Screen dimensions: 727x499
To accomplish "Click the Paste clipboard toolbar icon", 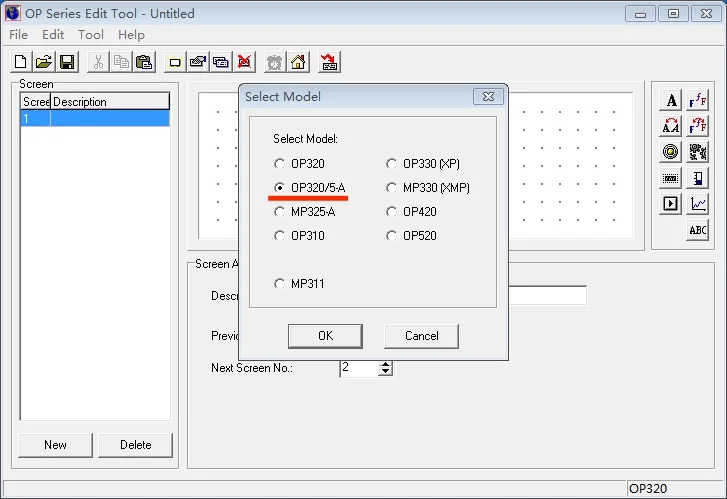I will pyautogui.click(x=144, y=62).
